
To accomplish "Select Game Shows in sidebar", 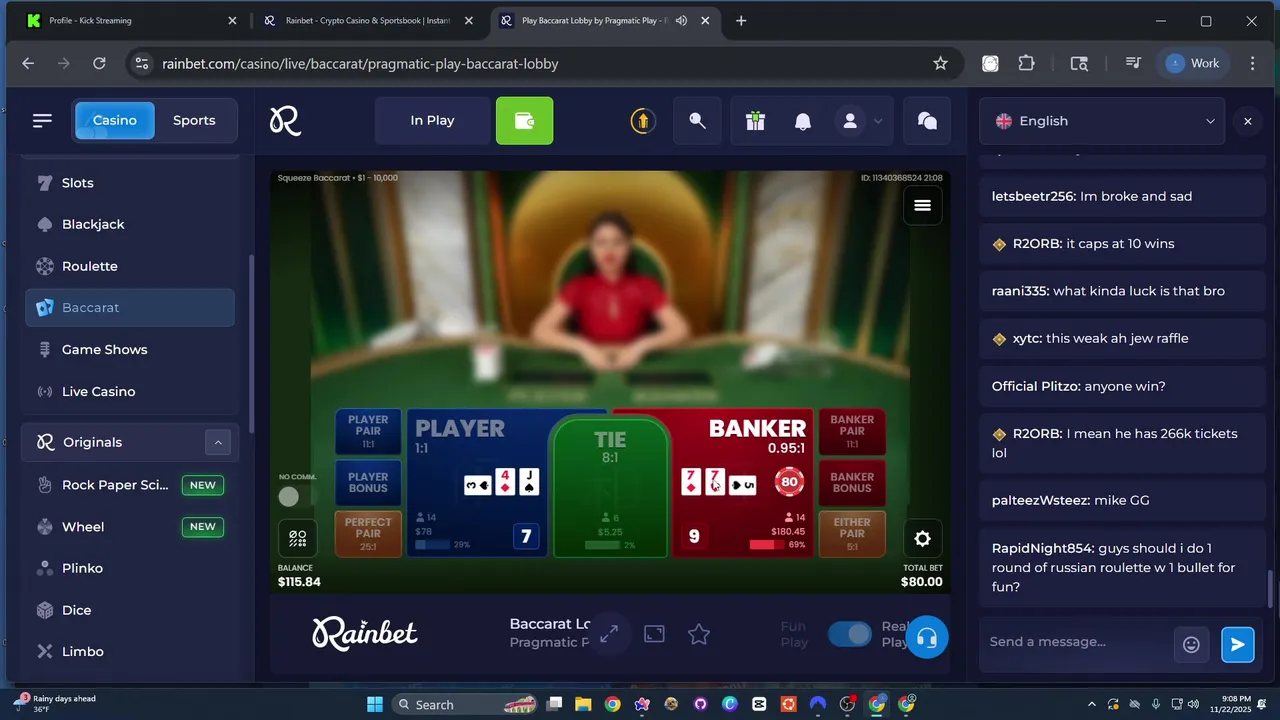I will coord(130,349).
